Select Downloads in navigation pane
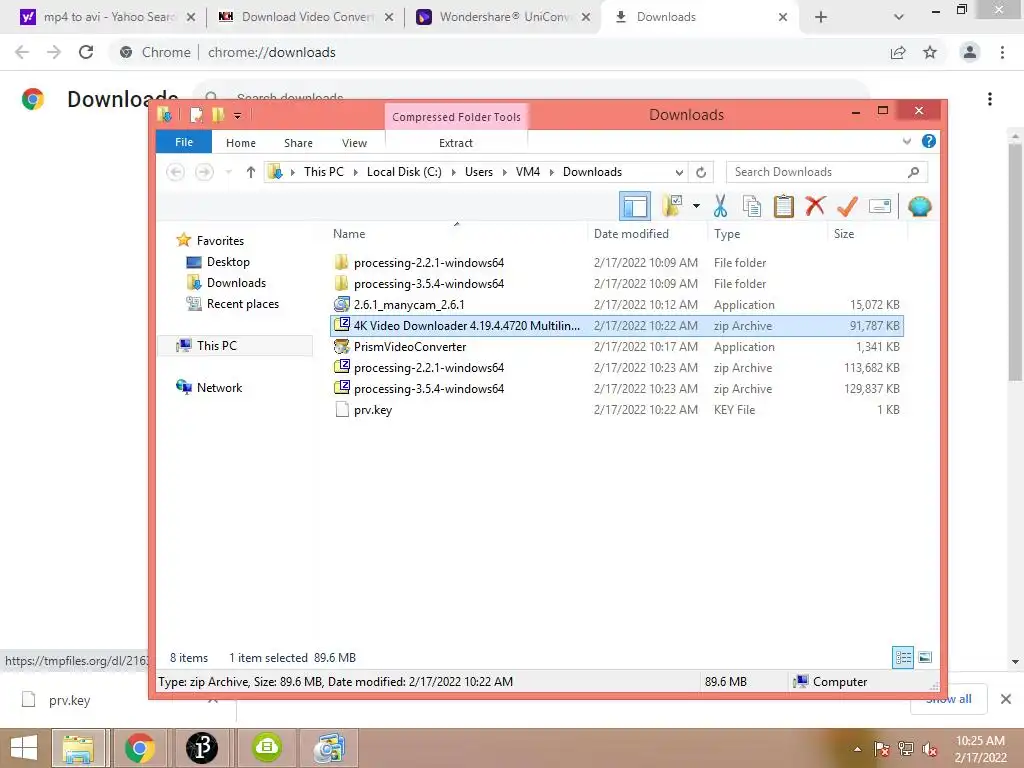The height and width of the screenshot is (768, 1024). [x=236, y=283]
